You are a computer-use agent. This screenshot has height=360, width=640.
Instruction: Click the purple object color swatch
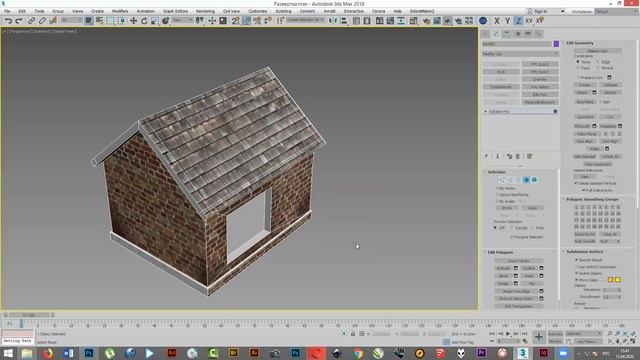coord(556,44)
